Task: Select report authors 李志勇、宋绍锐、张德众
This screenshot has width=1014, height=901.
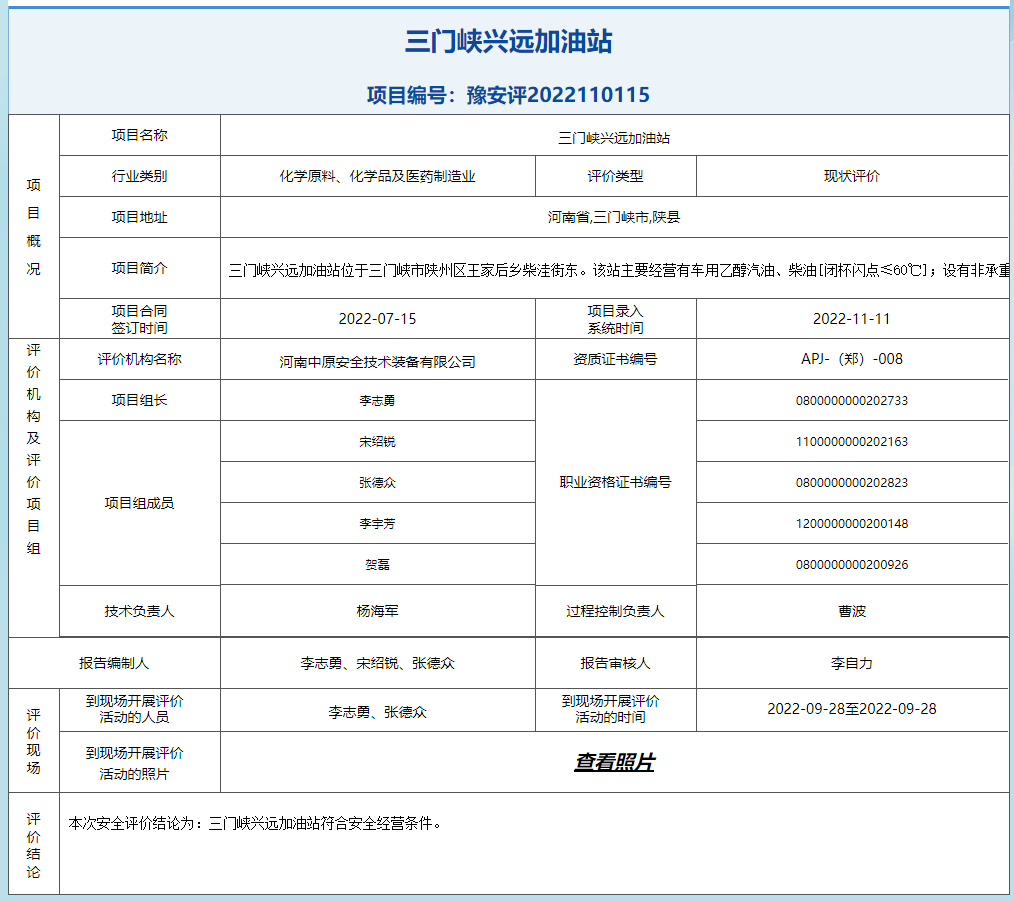Action: coord(378,663)
